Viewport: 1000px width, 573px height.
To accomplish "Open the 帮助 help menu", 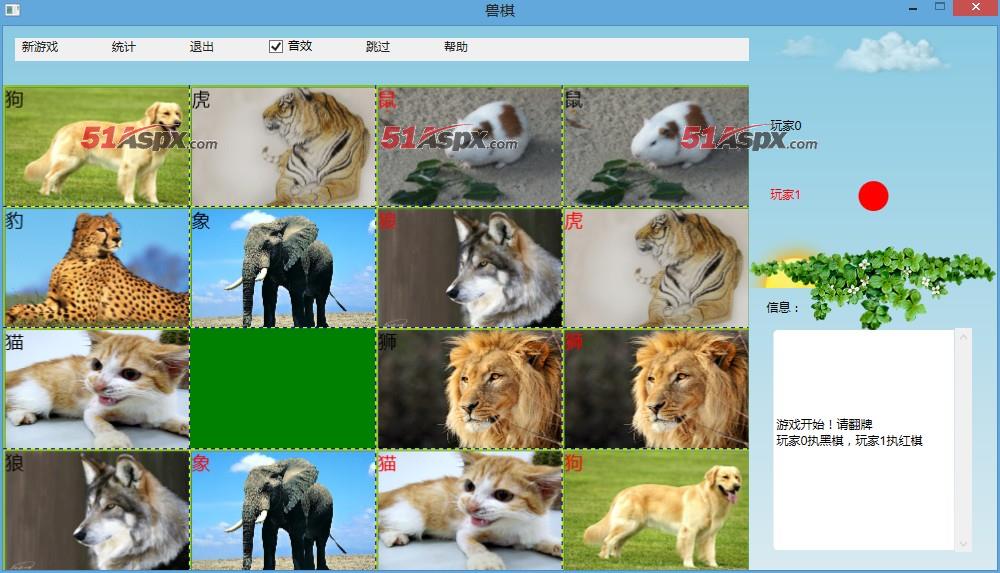I will tap(456, 47).
